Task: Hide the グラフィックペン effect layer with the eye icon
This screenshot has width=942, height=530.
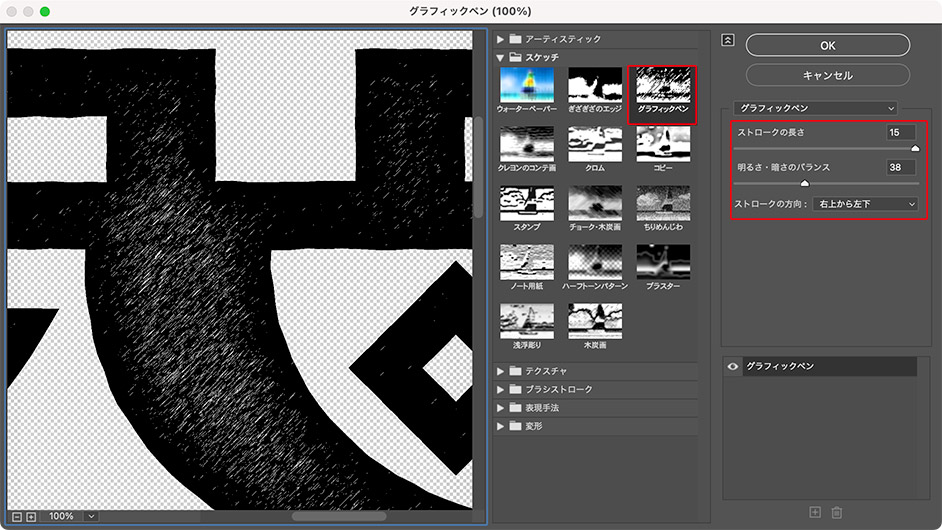Action: click(x=734, y=367)
